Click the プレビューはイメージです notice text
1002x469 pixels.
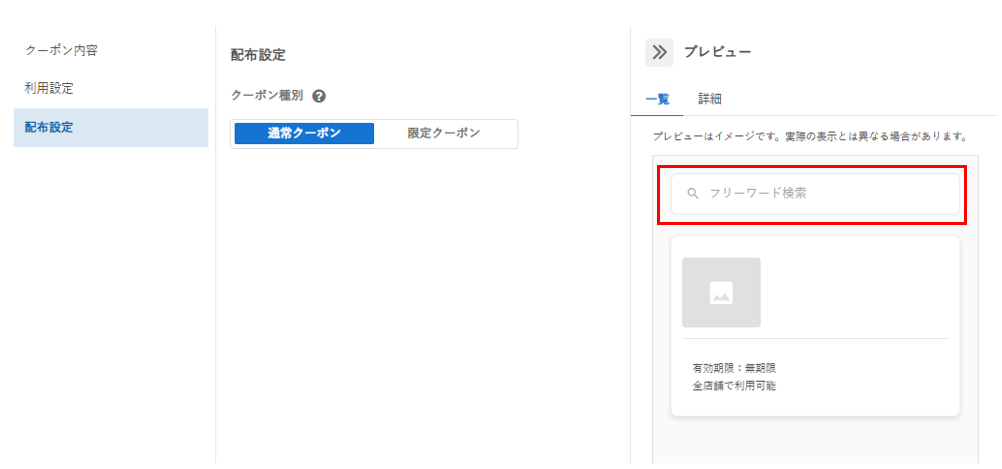click(x=808, y=137)
